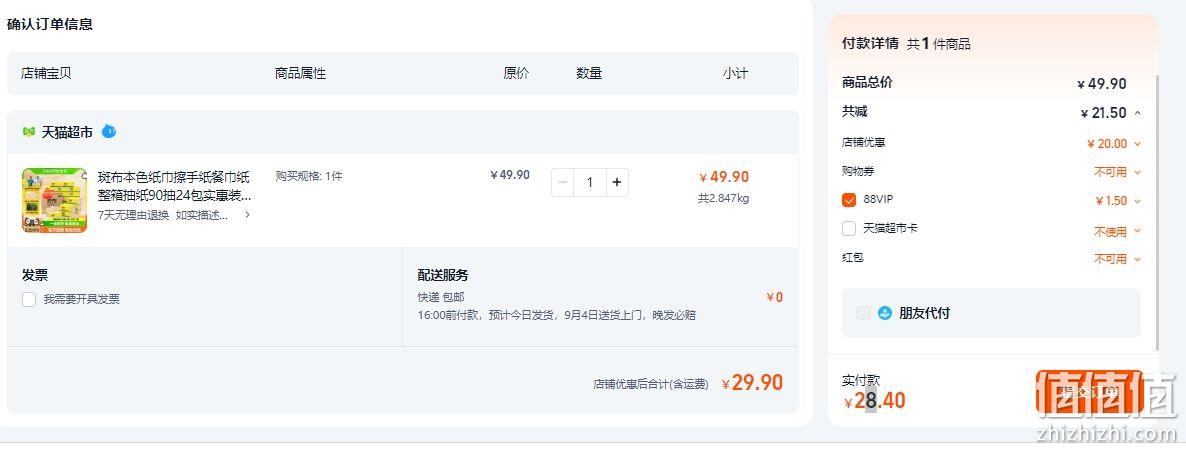This screenshot has height=451, width=1186.
Task: Click the 朋友代付 blue person icon
Action: click(x=885, y=313)
